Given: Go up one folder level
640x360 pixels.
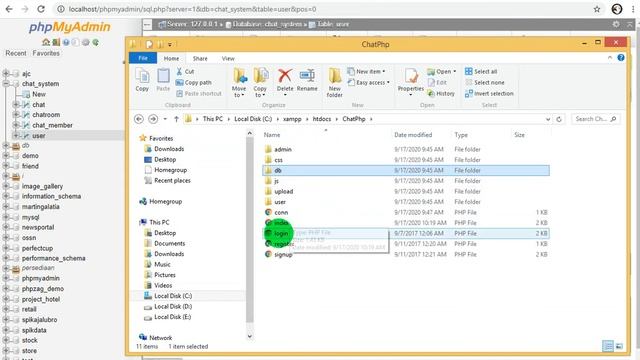Looking at the screenshot, I should (176, 119).
